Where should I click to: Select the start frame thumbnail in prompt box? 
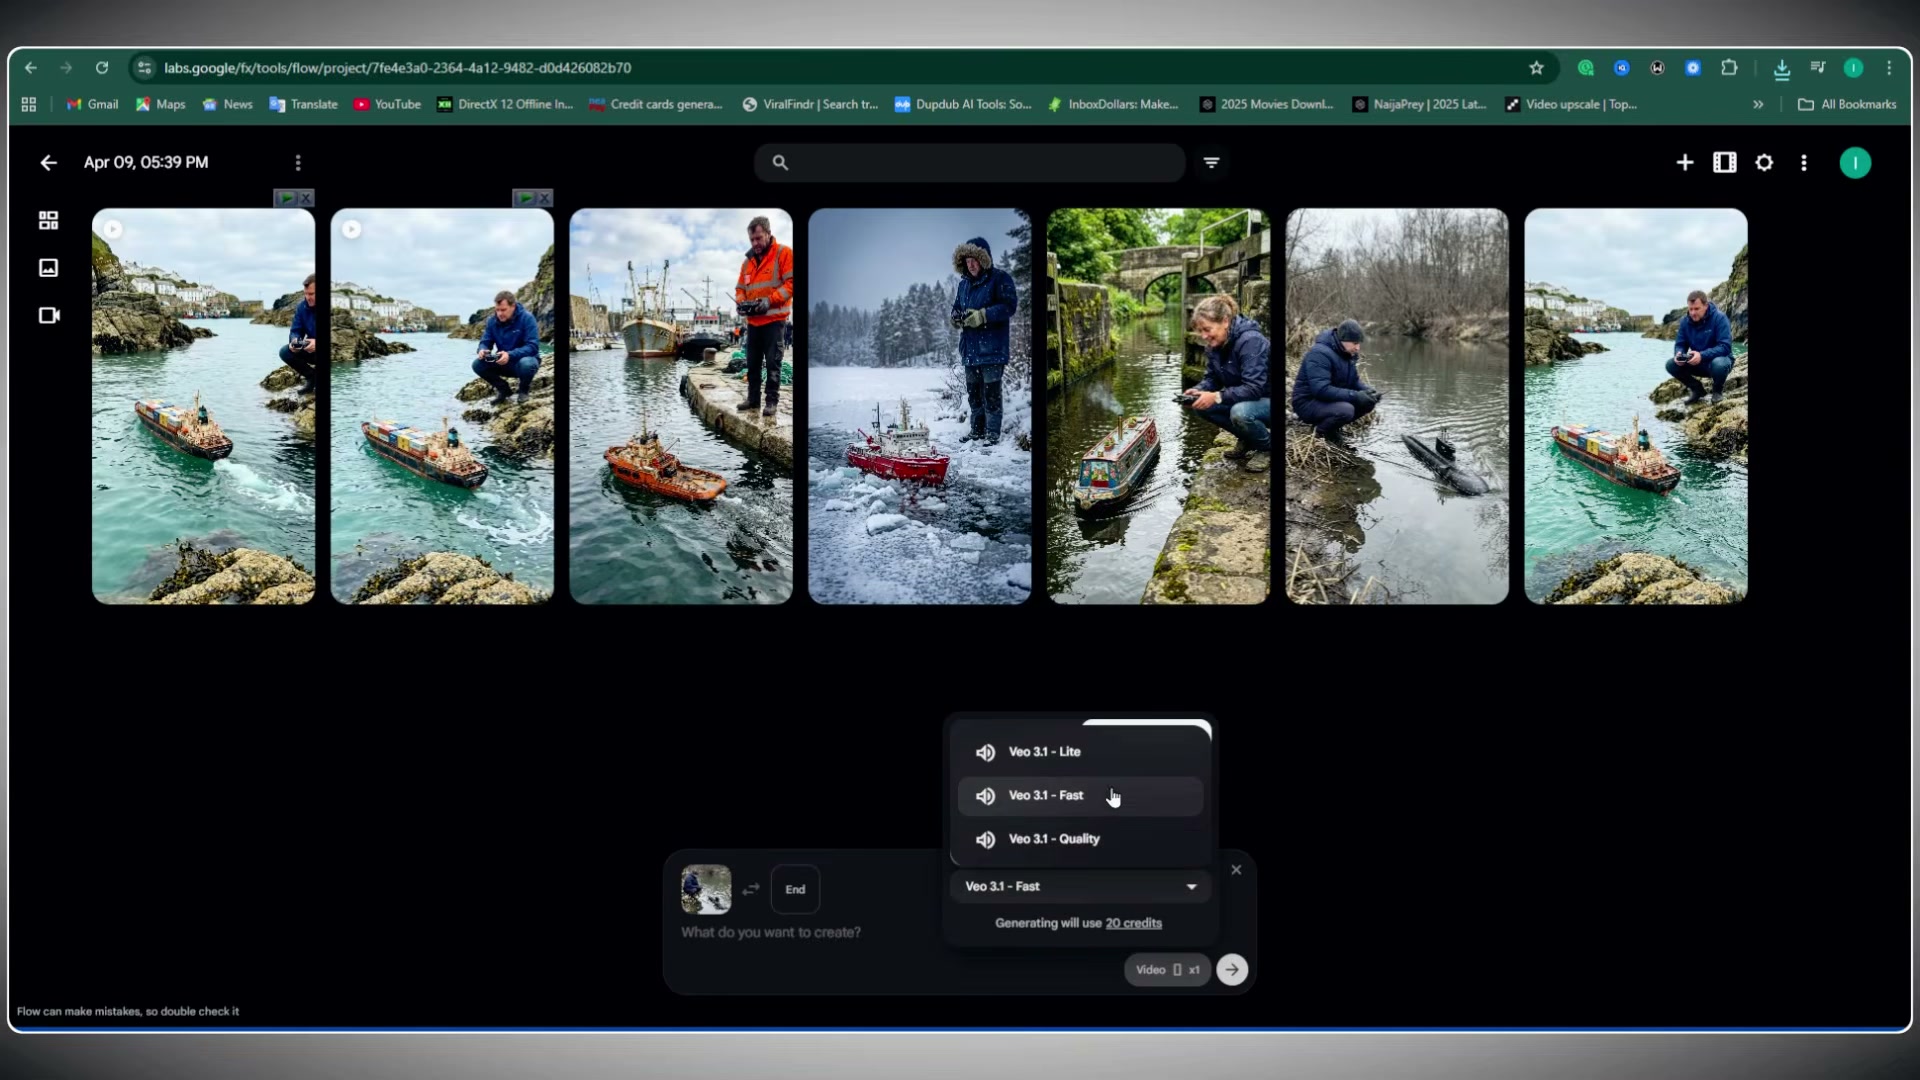coord(706,889)
